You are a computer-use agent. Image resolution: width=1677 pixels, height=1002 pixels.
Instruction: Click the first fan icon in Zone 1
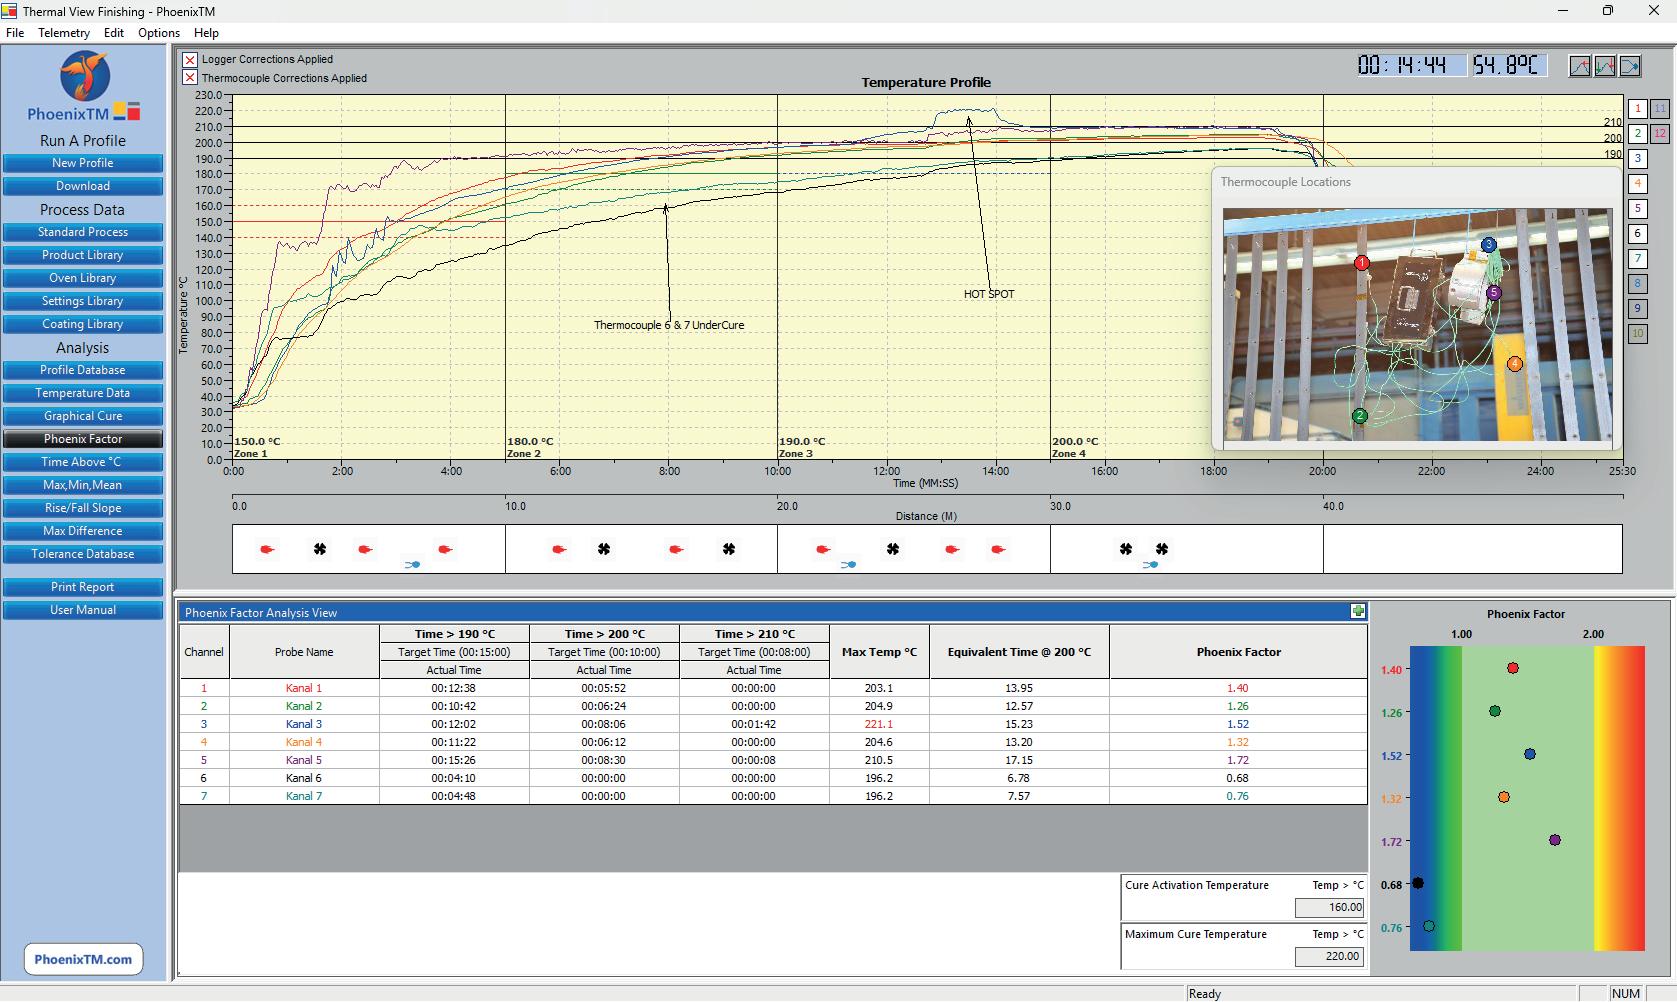coord(320,549)
